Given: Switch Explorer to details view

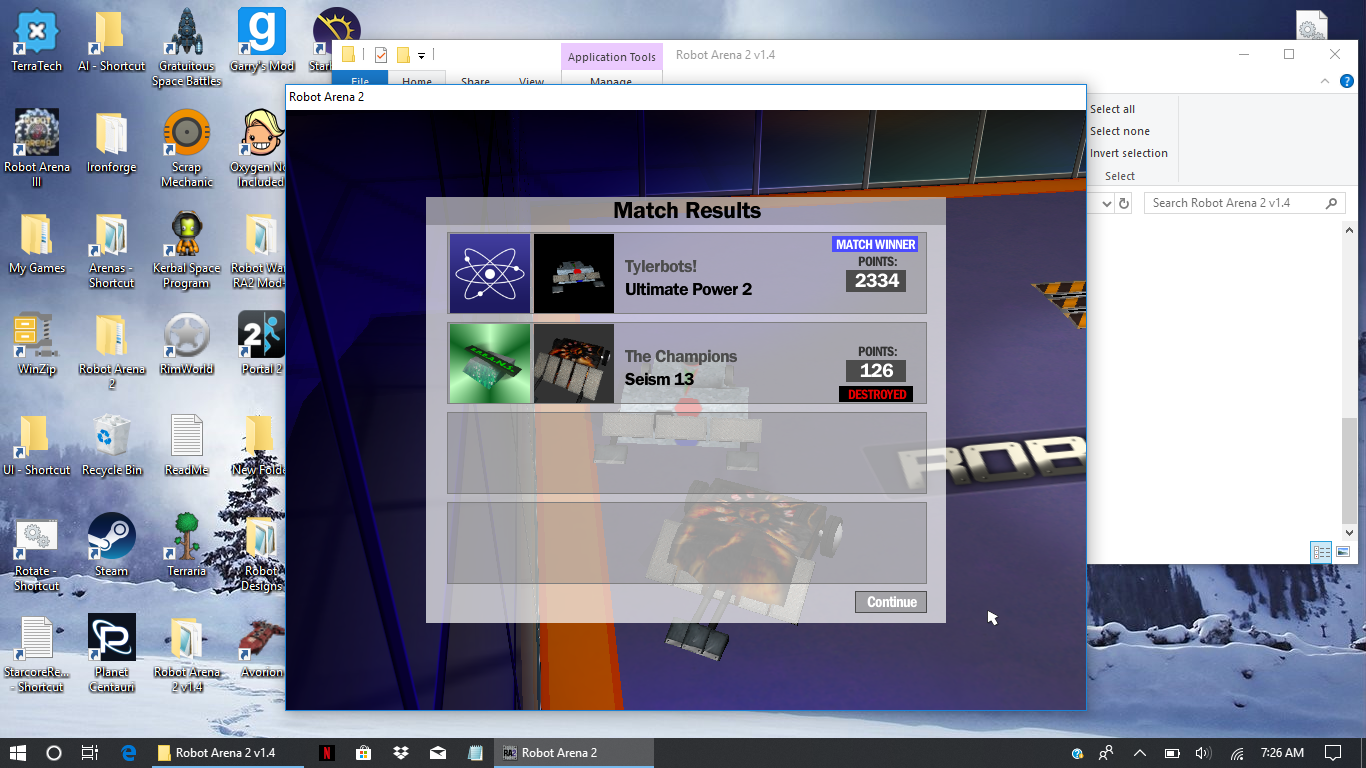Looking at the screenshot, I should click(x=1320, y=552).
